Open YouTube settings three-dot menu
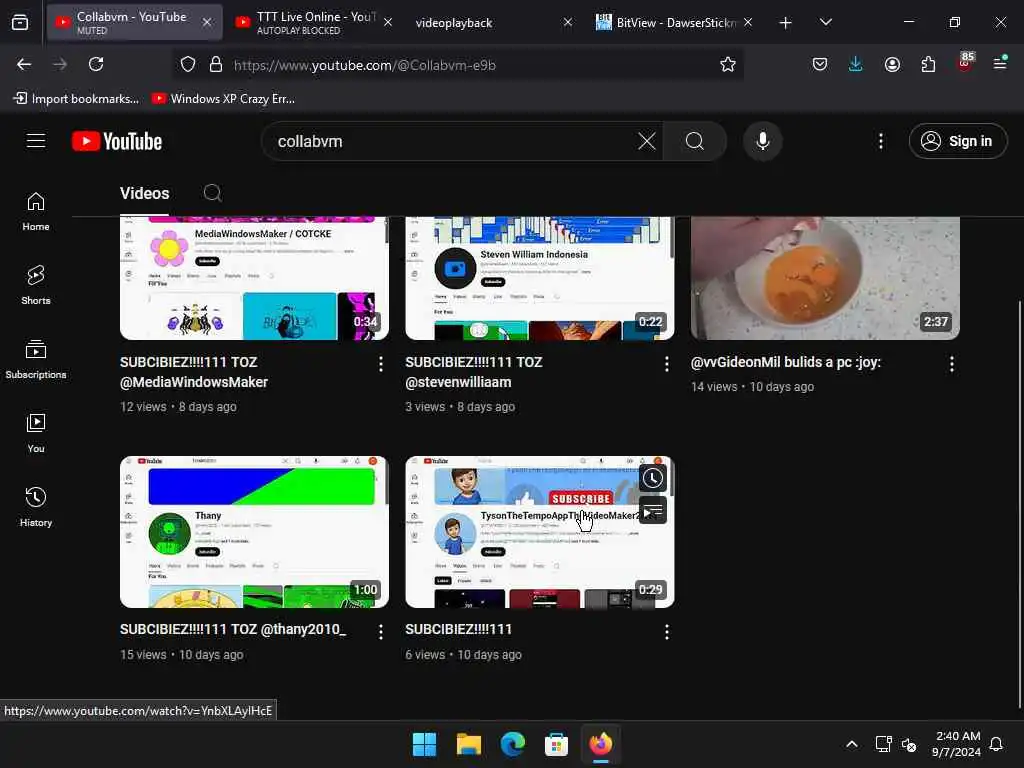This screenshot has width=1024, height=768. [x=880, y=141]
